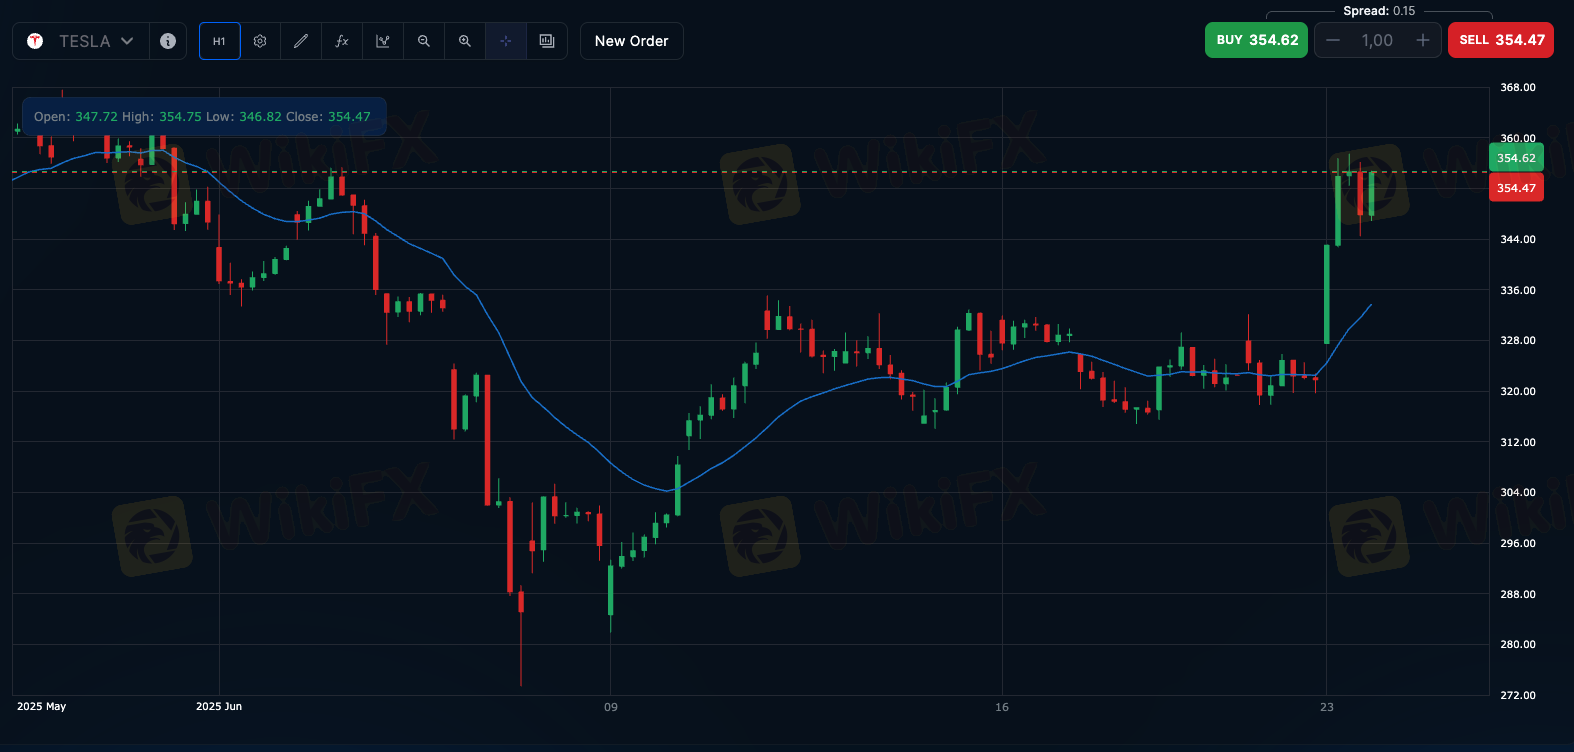1574x752 pixels.
Task: Click the New Order button
Action: (x=632, y=41)
